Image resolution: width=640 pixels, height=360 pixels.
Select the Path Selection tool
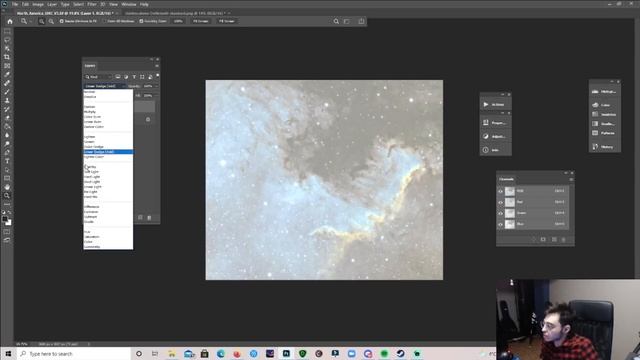point(7,170)
